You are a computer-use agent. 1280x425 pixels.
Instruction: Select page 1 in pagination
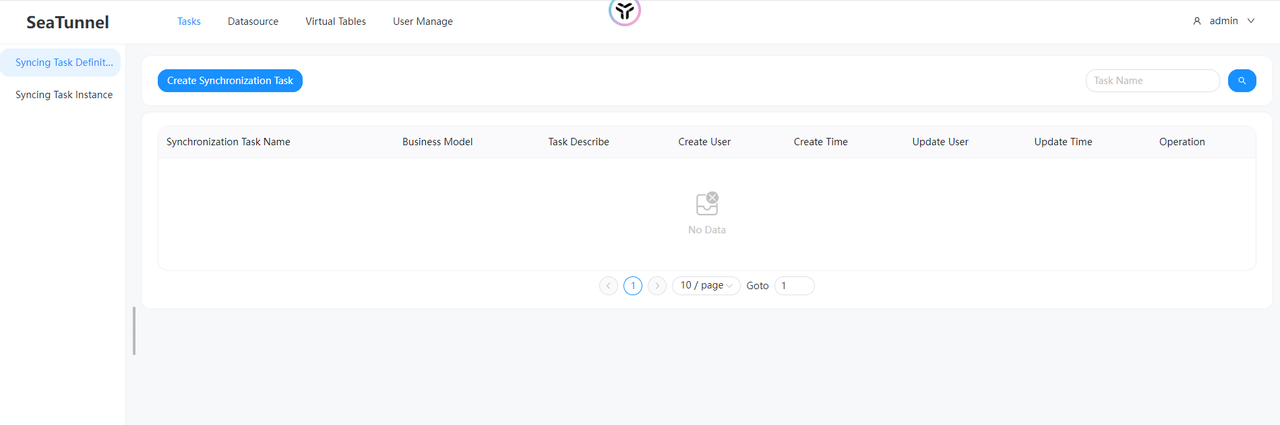coord(632,286)
